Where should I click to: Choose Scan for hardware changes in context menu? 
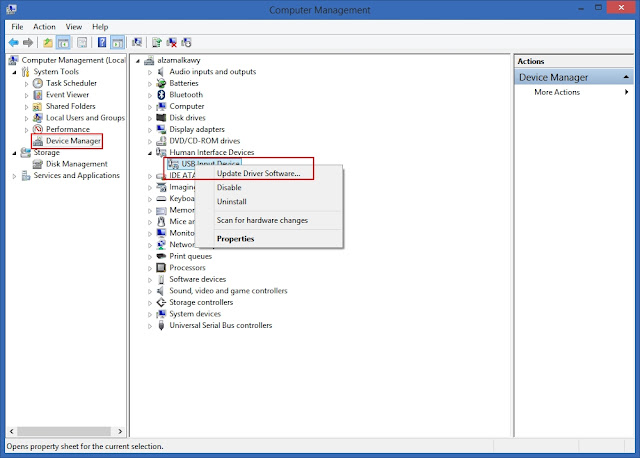[269, 220]
